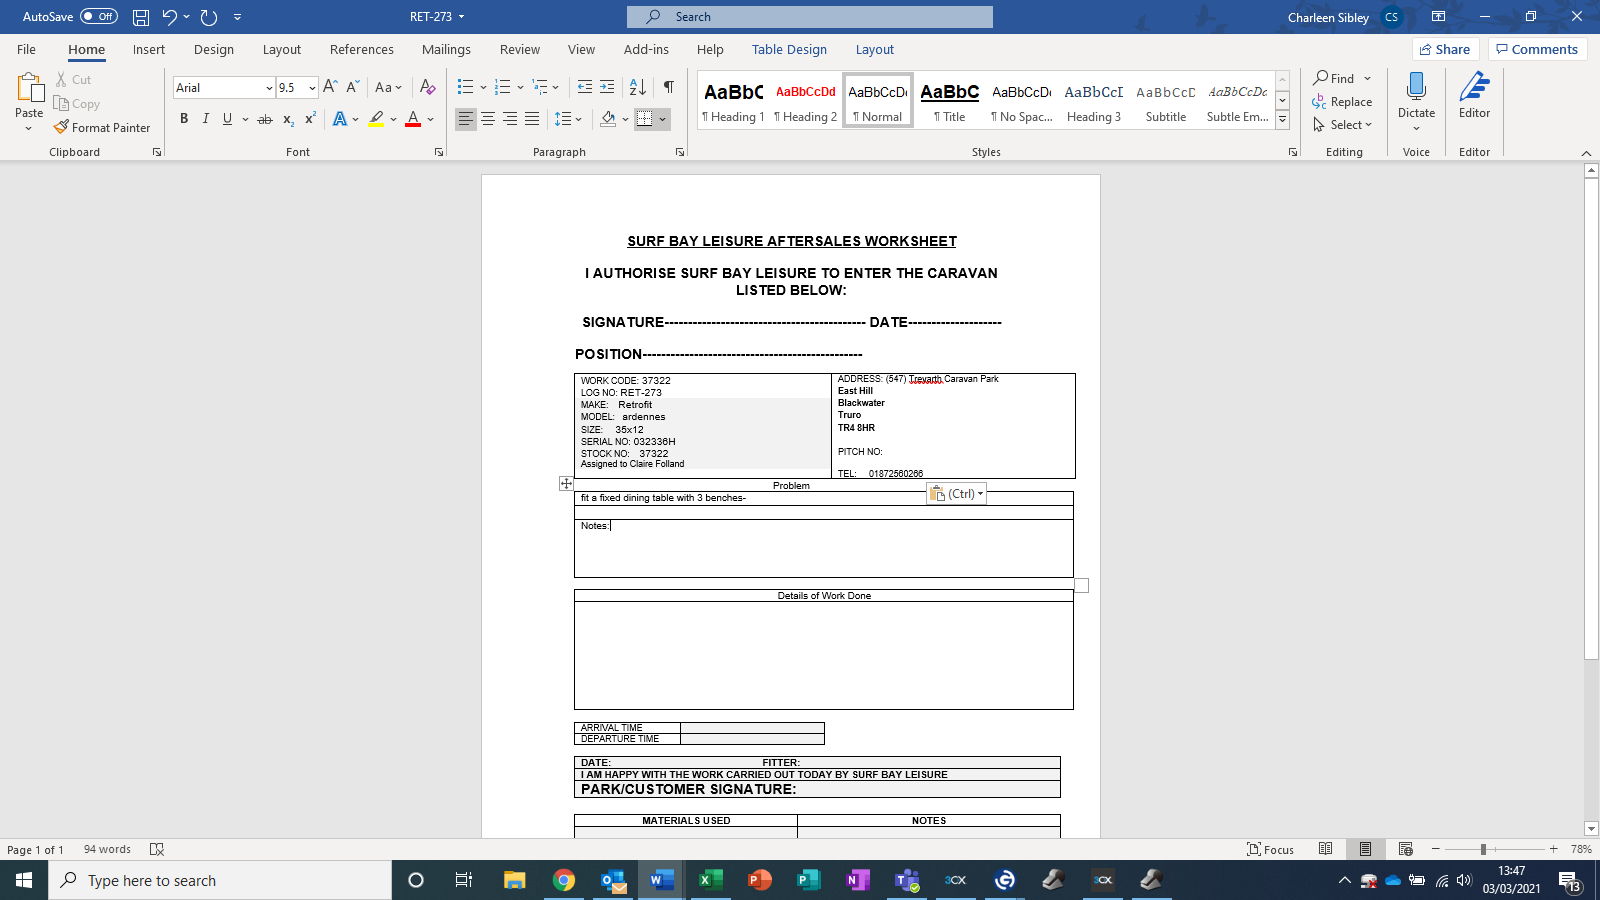Save document with the floppy disk icon
This screenshot has width=1600, height=900.
tap(141, 17)
